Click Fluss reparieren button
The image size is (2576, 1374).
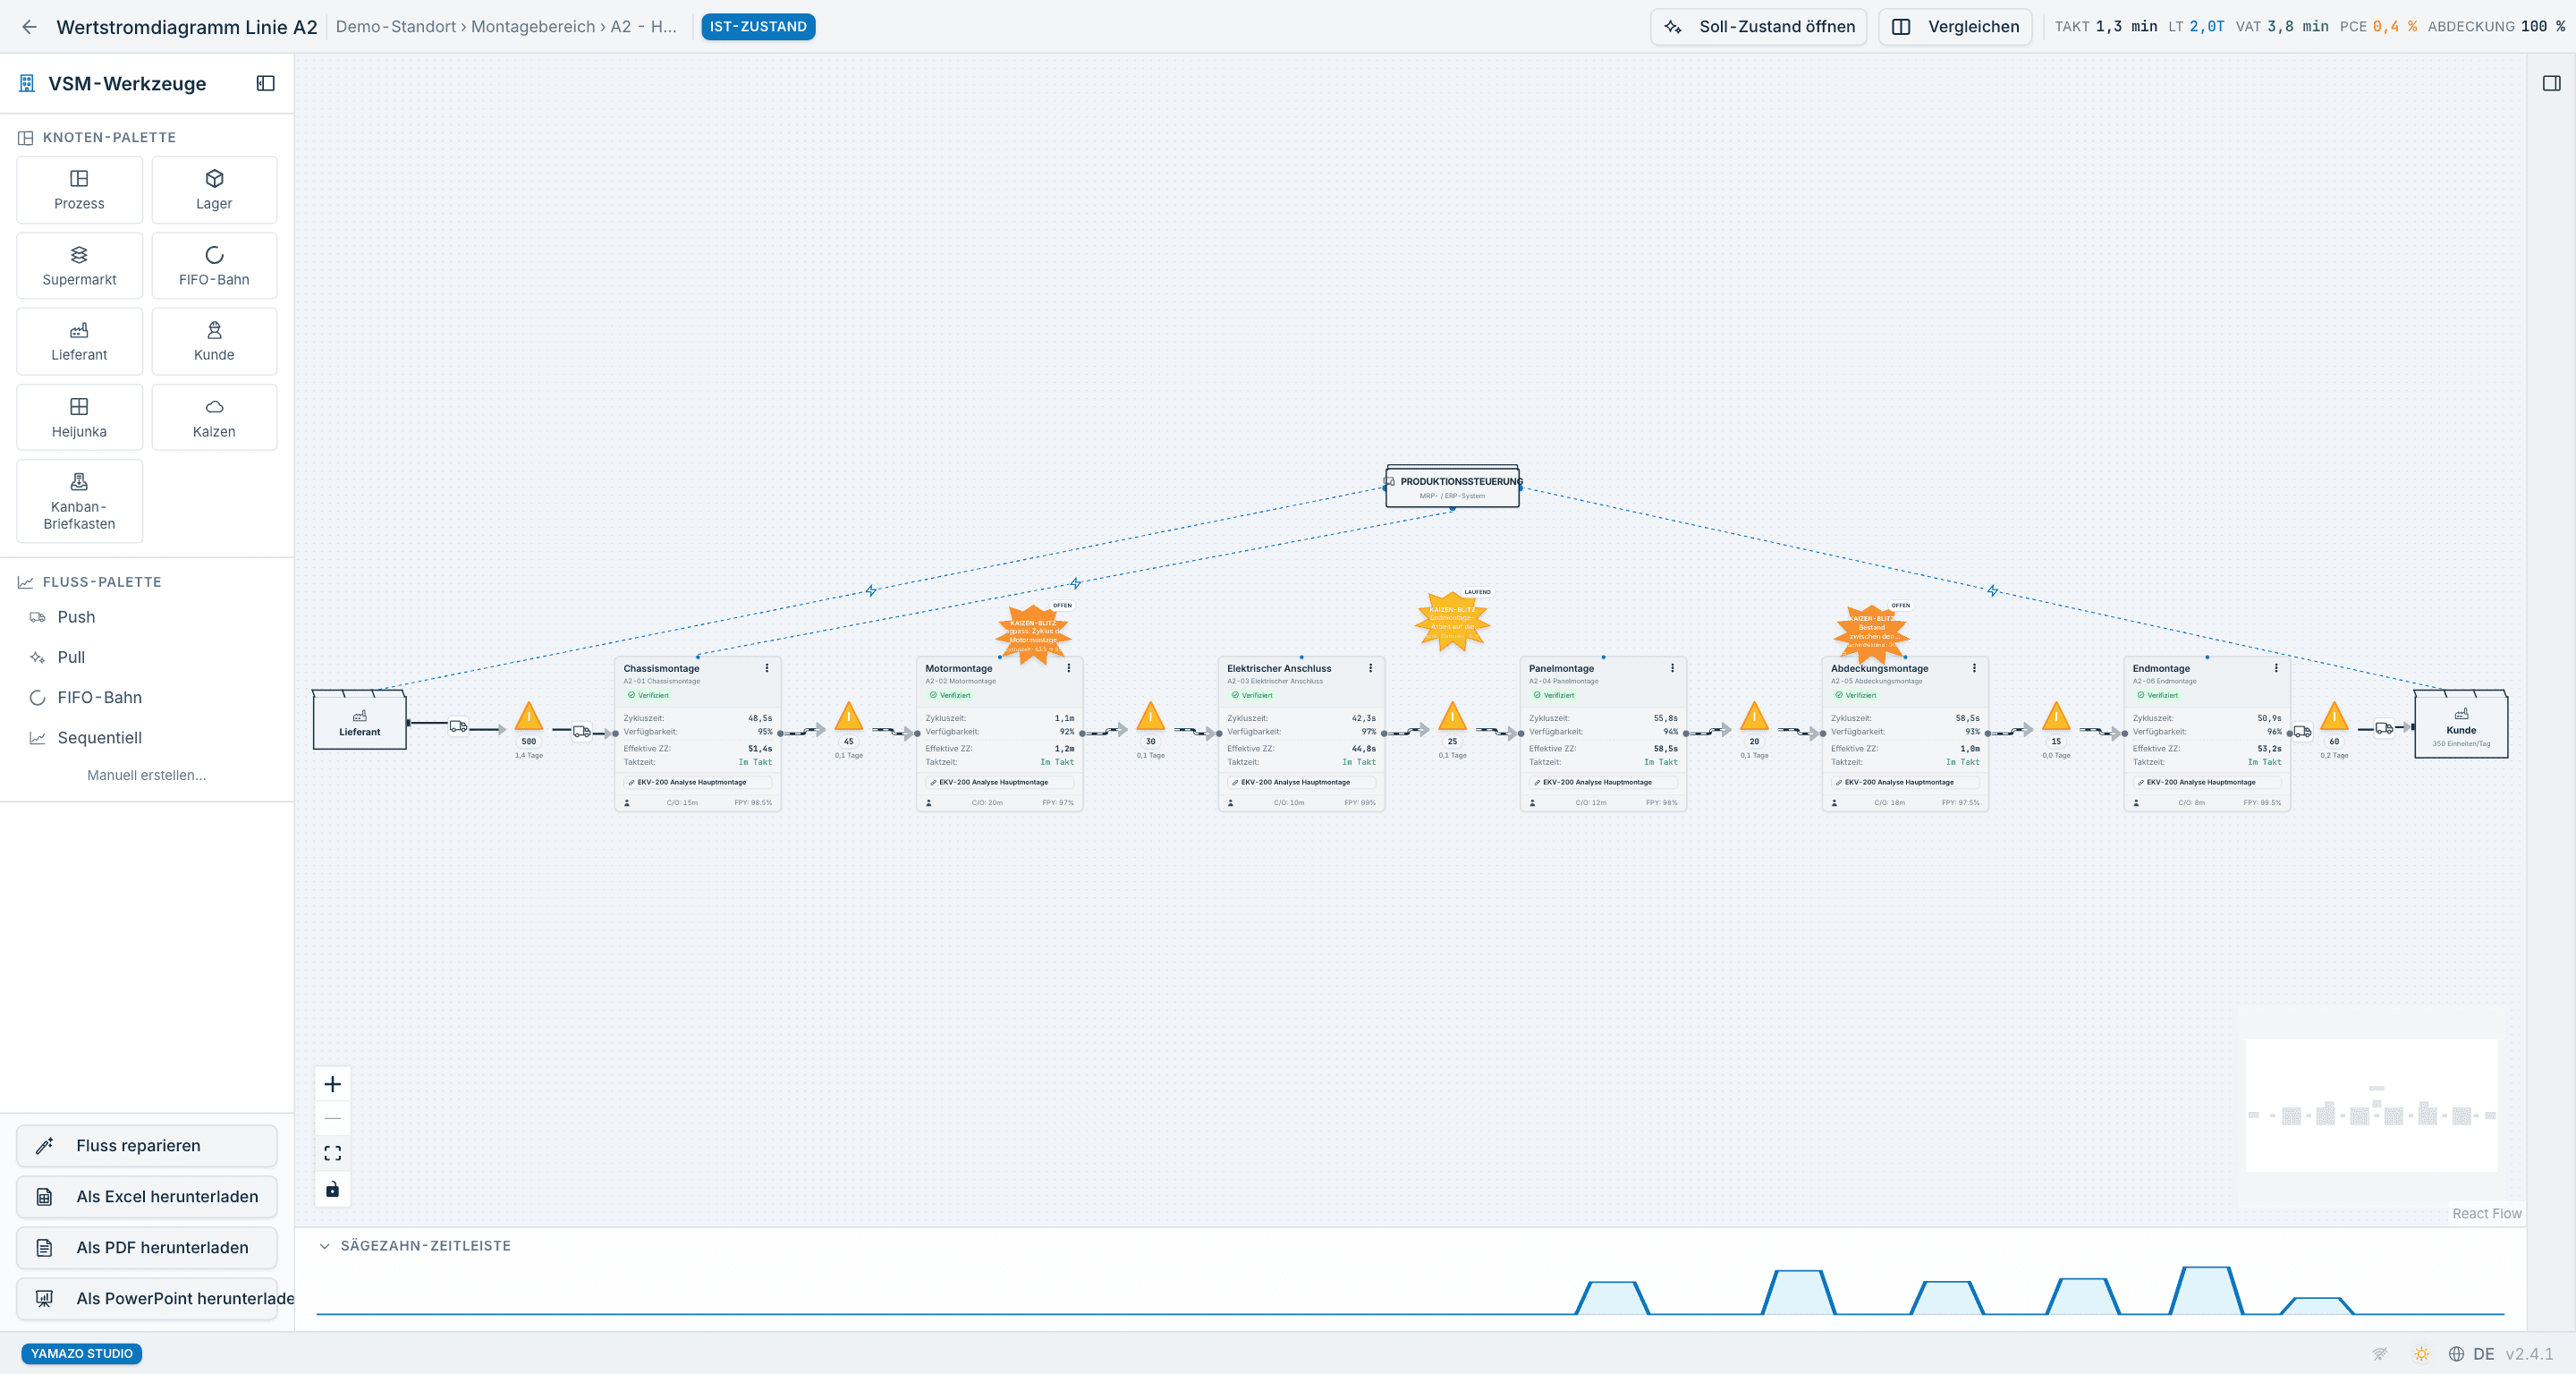point(147,1146)
